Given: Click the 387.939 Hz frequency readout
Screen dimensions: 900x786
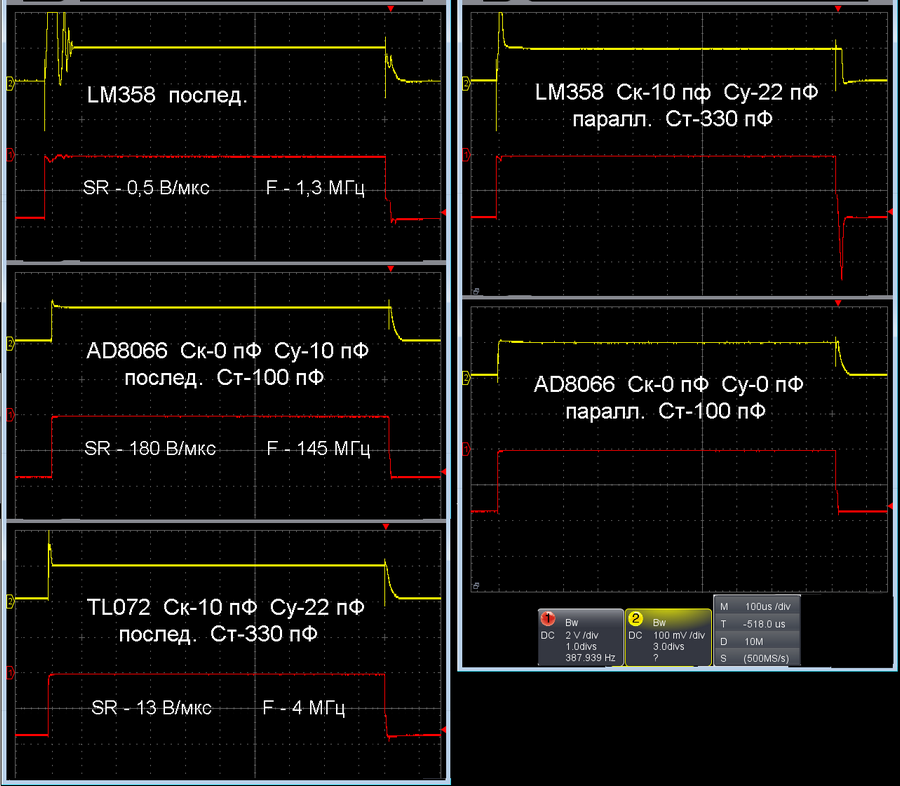Looking at the screenshot, I should (x=590, y=658).
